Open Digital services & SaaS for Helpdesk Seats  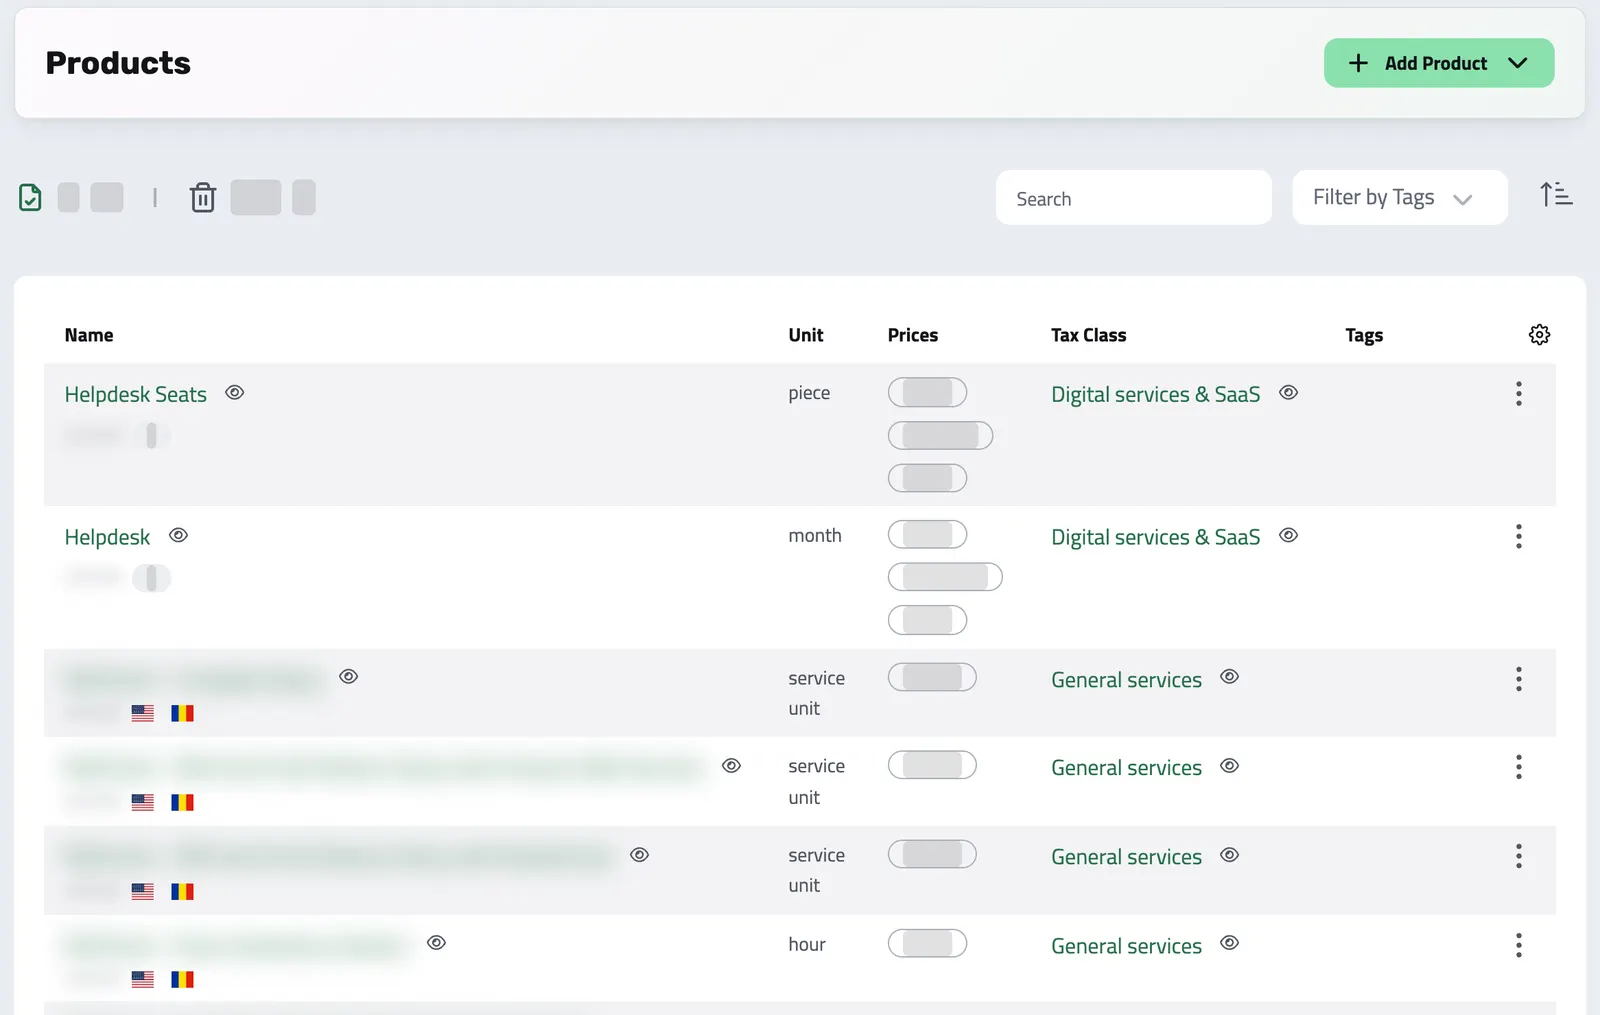(x=1155, y=395)
